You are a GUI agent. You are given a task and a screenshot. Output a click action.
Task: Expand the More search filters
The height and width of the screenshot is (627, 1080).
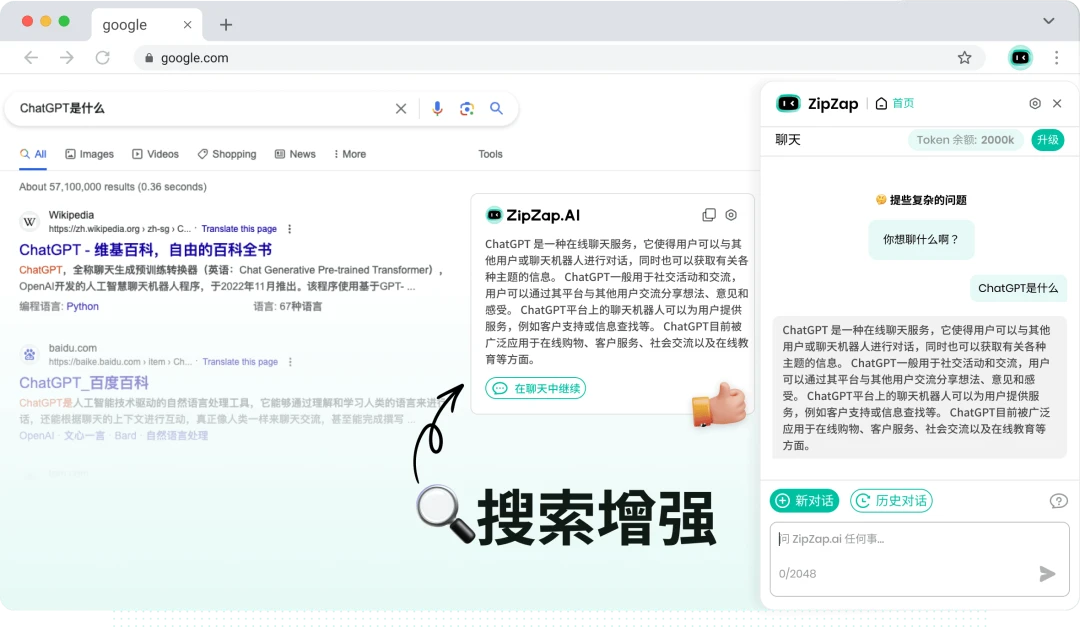click(350, 154)
